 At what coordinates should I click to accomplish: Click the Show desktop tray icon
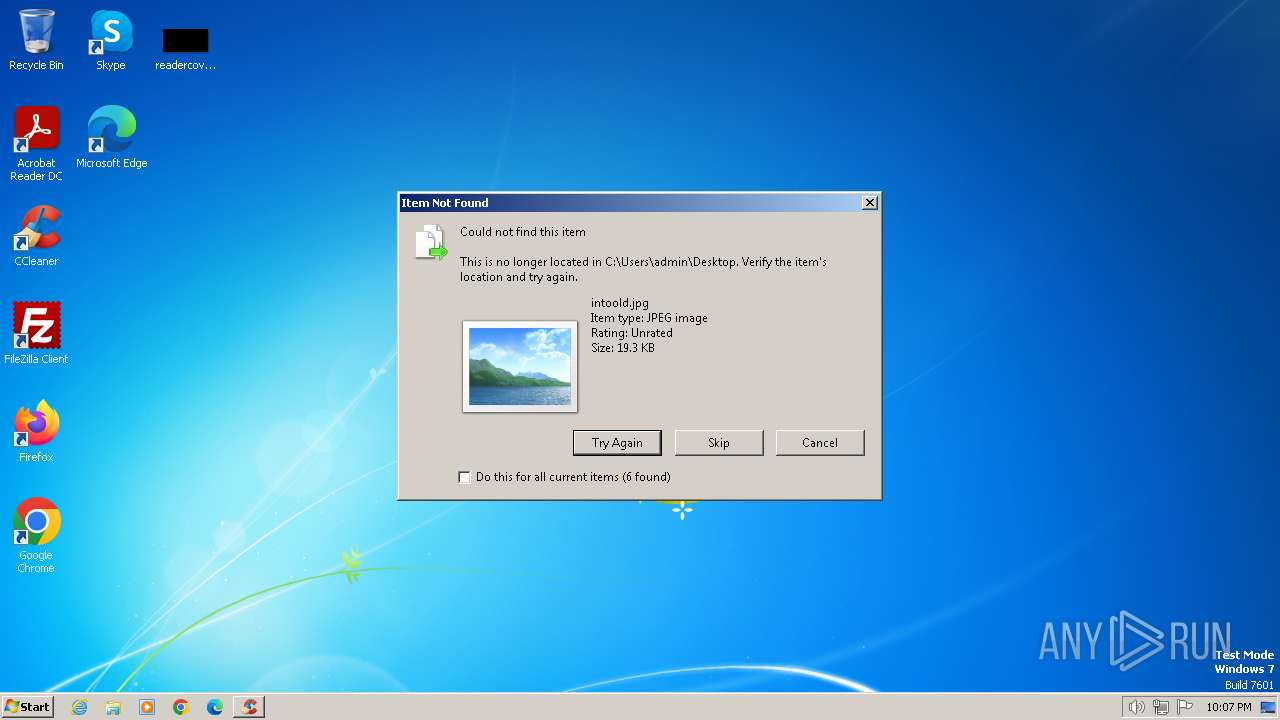[x=1269, y=707]
